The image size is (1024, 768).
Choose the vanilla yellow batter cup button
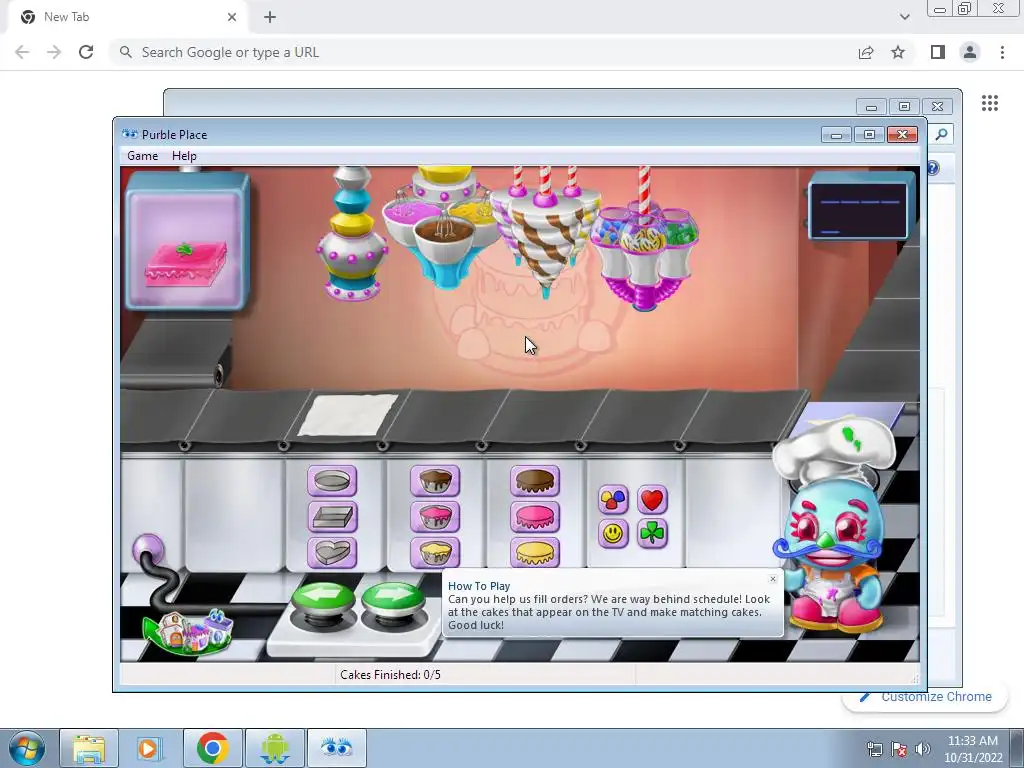pyautogui.click(x=435, y=553)
